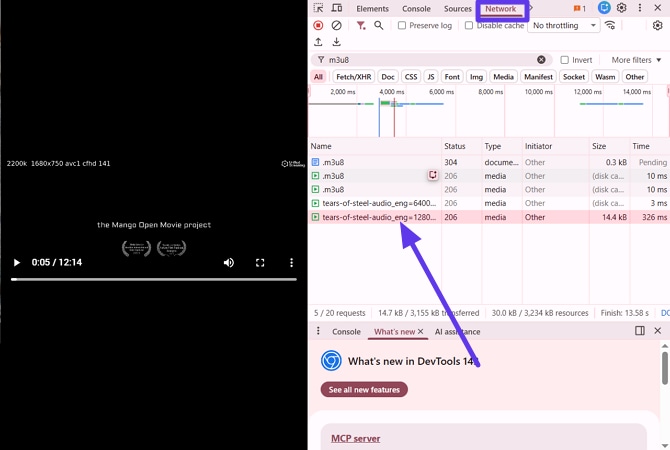Open the blue AI assistance icon in the top bar
670x450 pixels.
(604, 8)
